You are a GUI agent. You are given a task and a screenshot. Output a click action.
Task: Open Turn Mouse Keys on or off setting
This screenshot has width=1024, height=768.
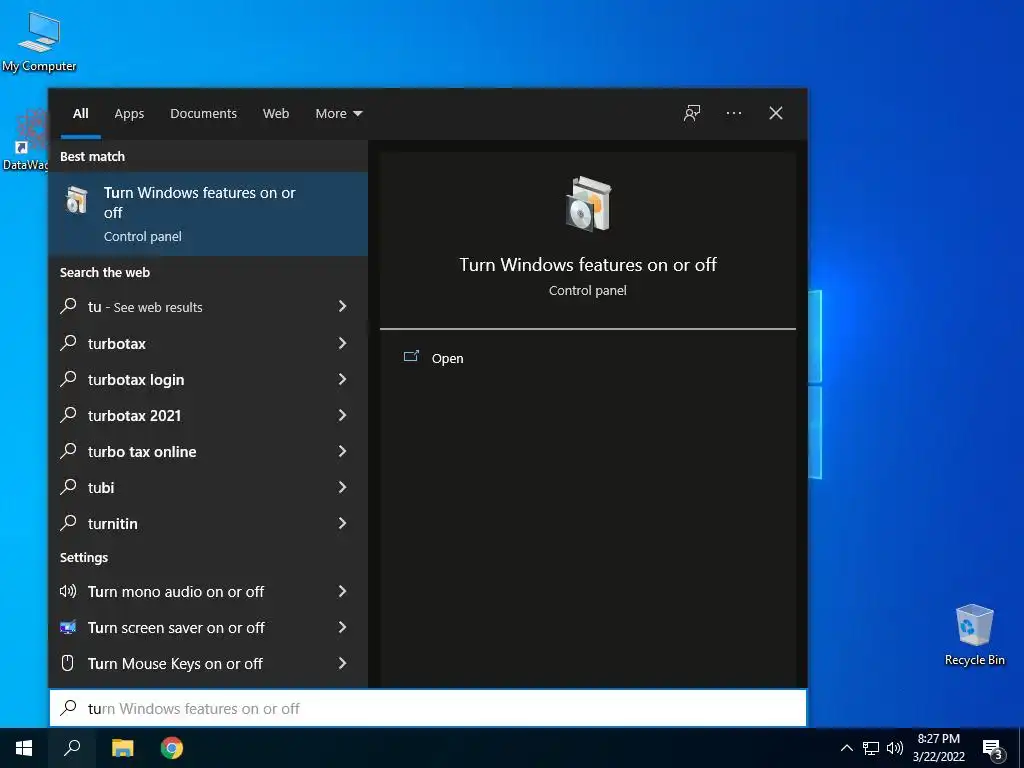coord(208,663)
